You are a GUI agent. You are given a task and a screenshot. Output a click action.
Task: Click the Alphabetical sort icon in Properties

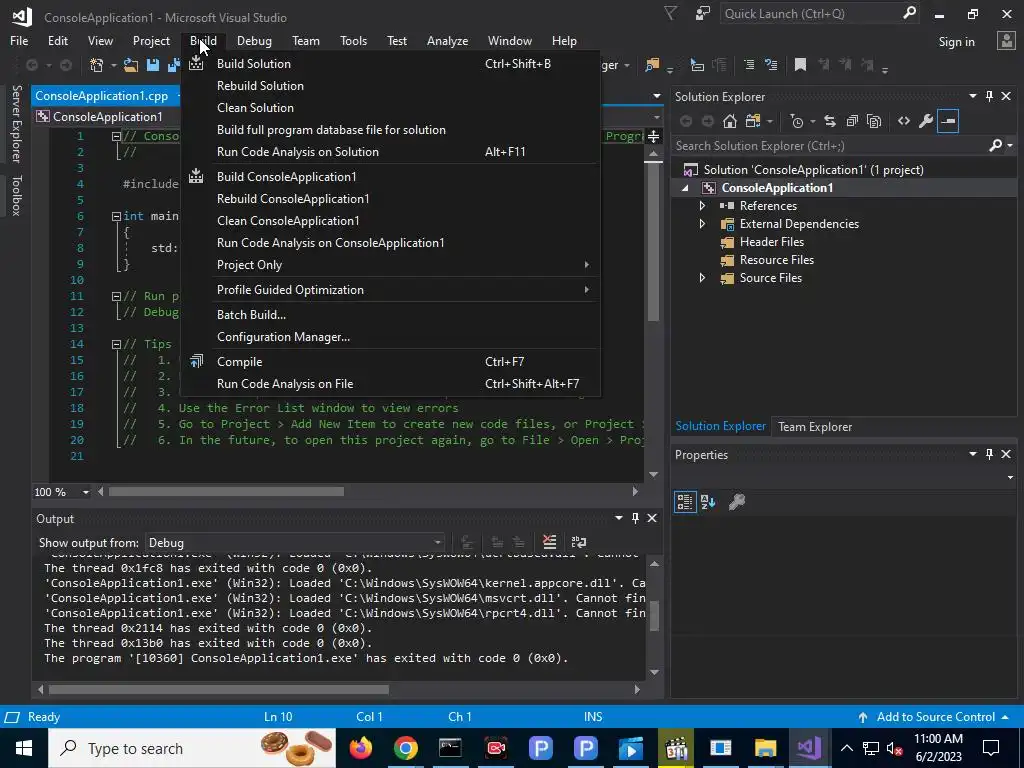708,502
